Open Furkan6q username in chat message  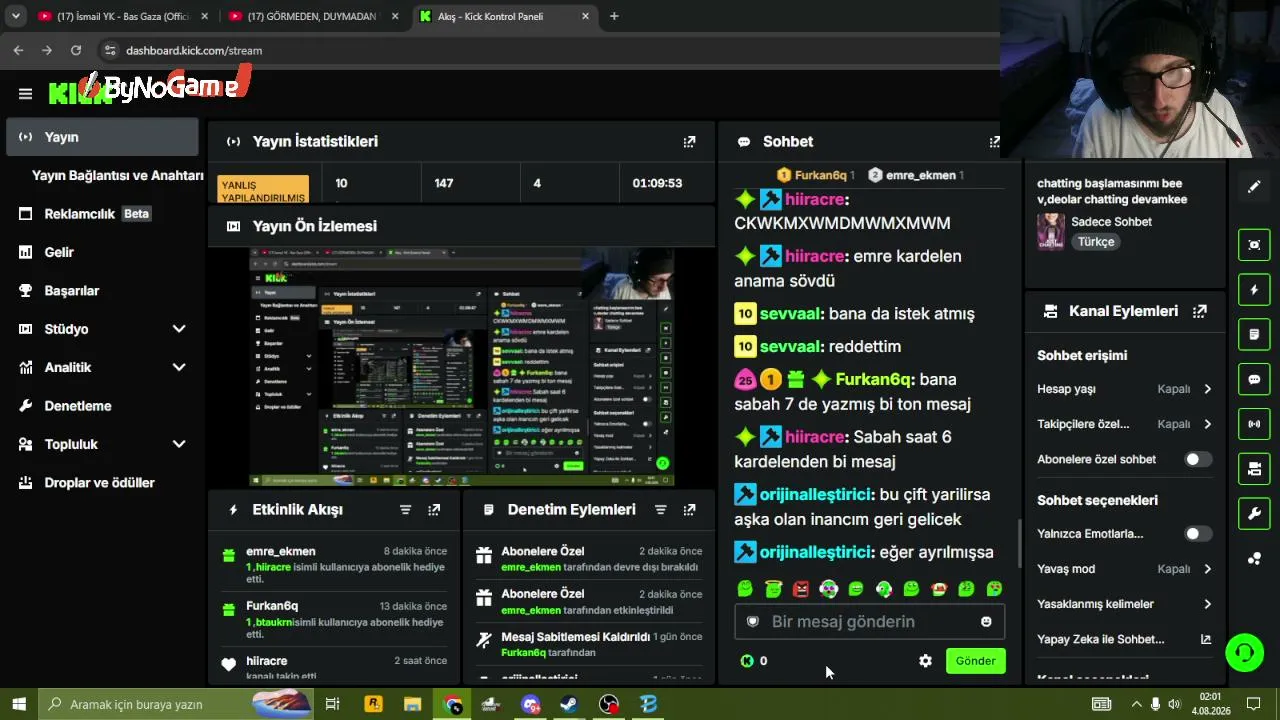871,379
